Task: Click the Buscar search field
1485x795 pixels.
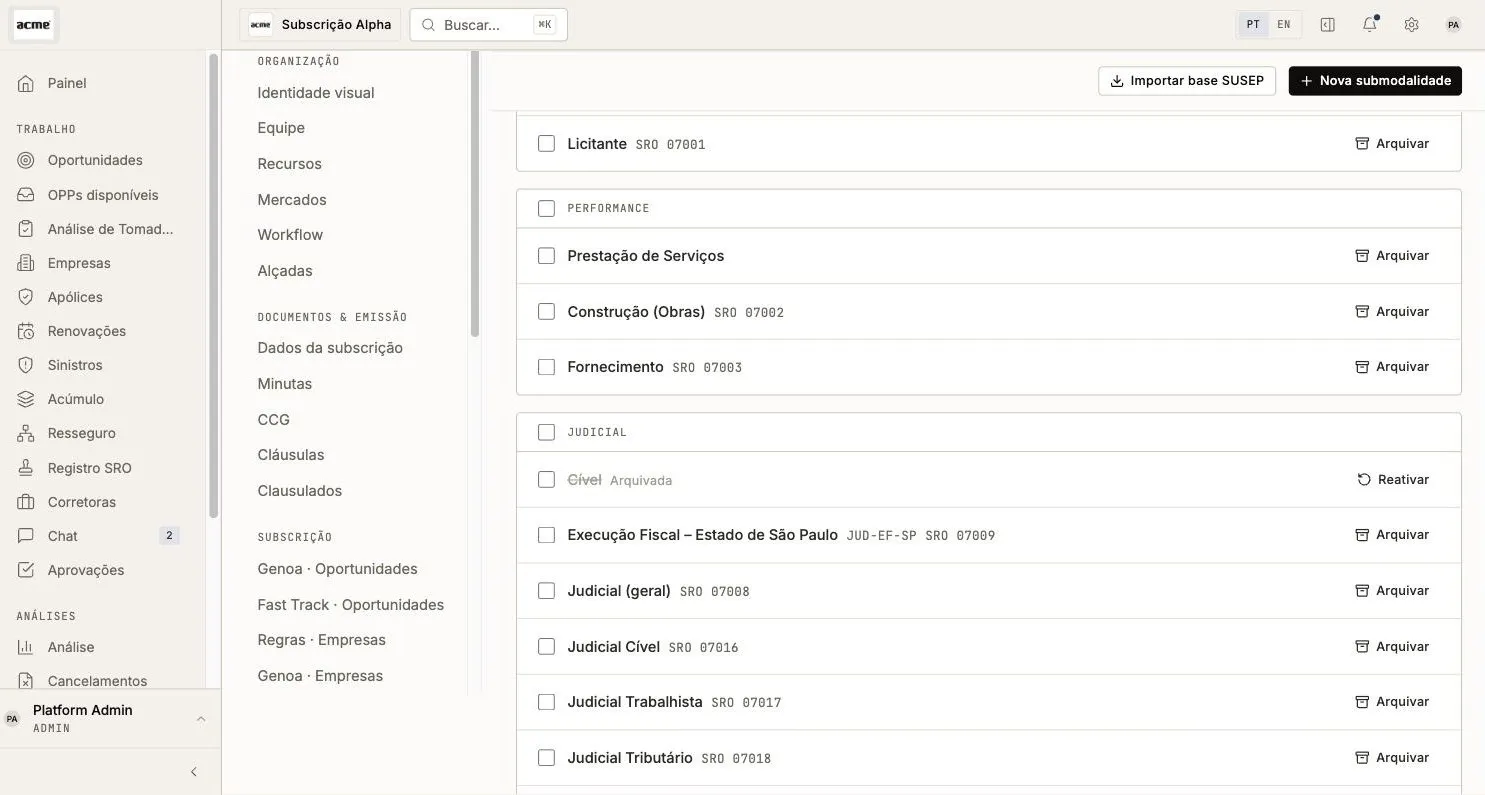Action: (488, 25)
